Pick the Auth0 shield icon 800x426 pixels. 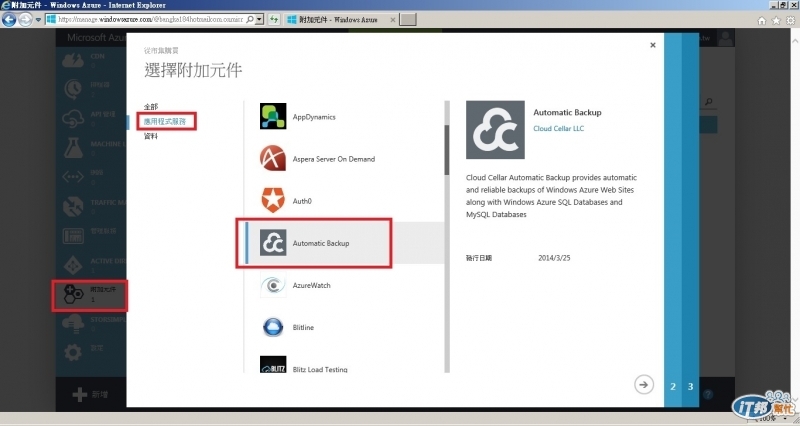pos(273,201)
